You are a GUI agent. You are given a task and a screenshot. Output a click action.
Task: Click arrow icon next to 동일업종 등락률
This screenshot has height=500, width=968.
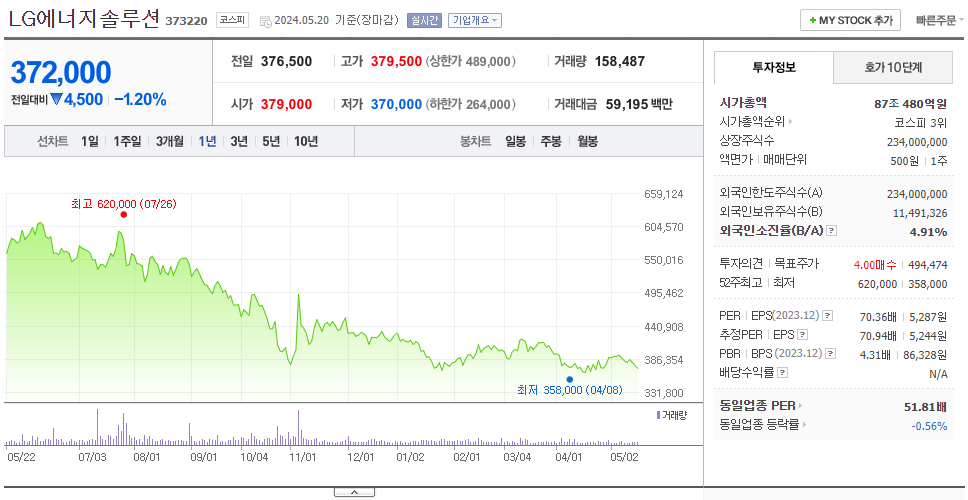(805, 425)
